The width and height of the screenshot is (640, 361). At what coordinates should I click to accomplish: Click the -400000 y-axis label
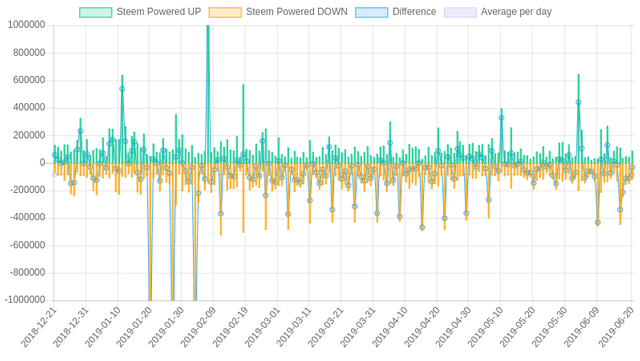(x=27, y=218)
